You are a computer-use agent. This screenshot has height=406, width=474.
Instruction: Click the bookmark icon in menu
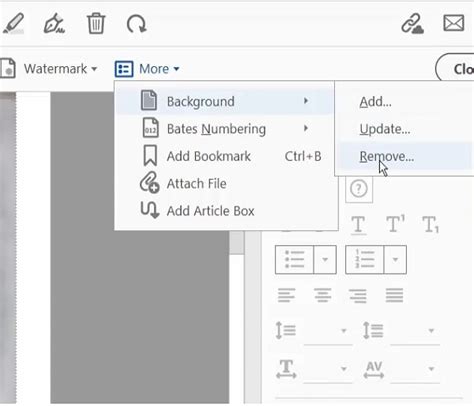tap(150, 155)
